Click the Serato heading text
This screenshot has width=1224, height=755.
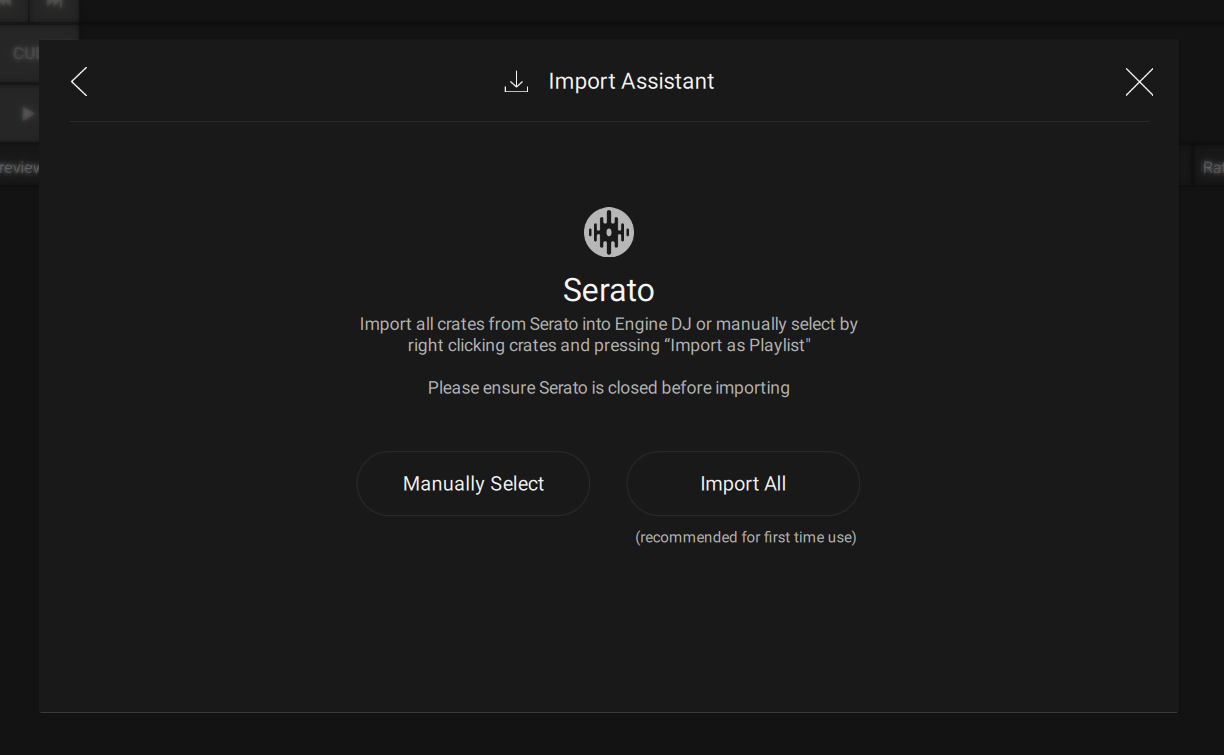click(609, 290)
